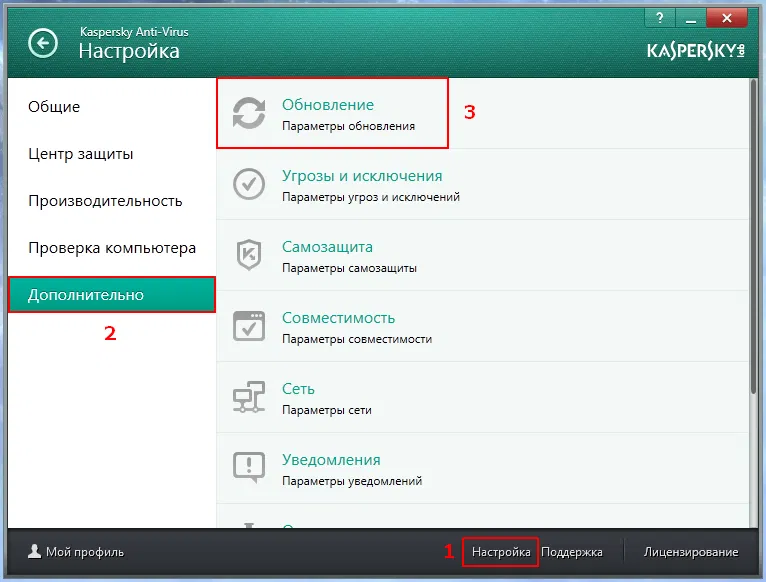Open the Сеть settings link
This screenshot has height=582, width=766.
(x=298, y=389)
